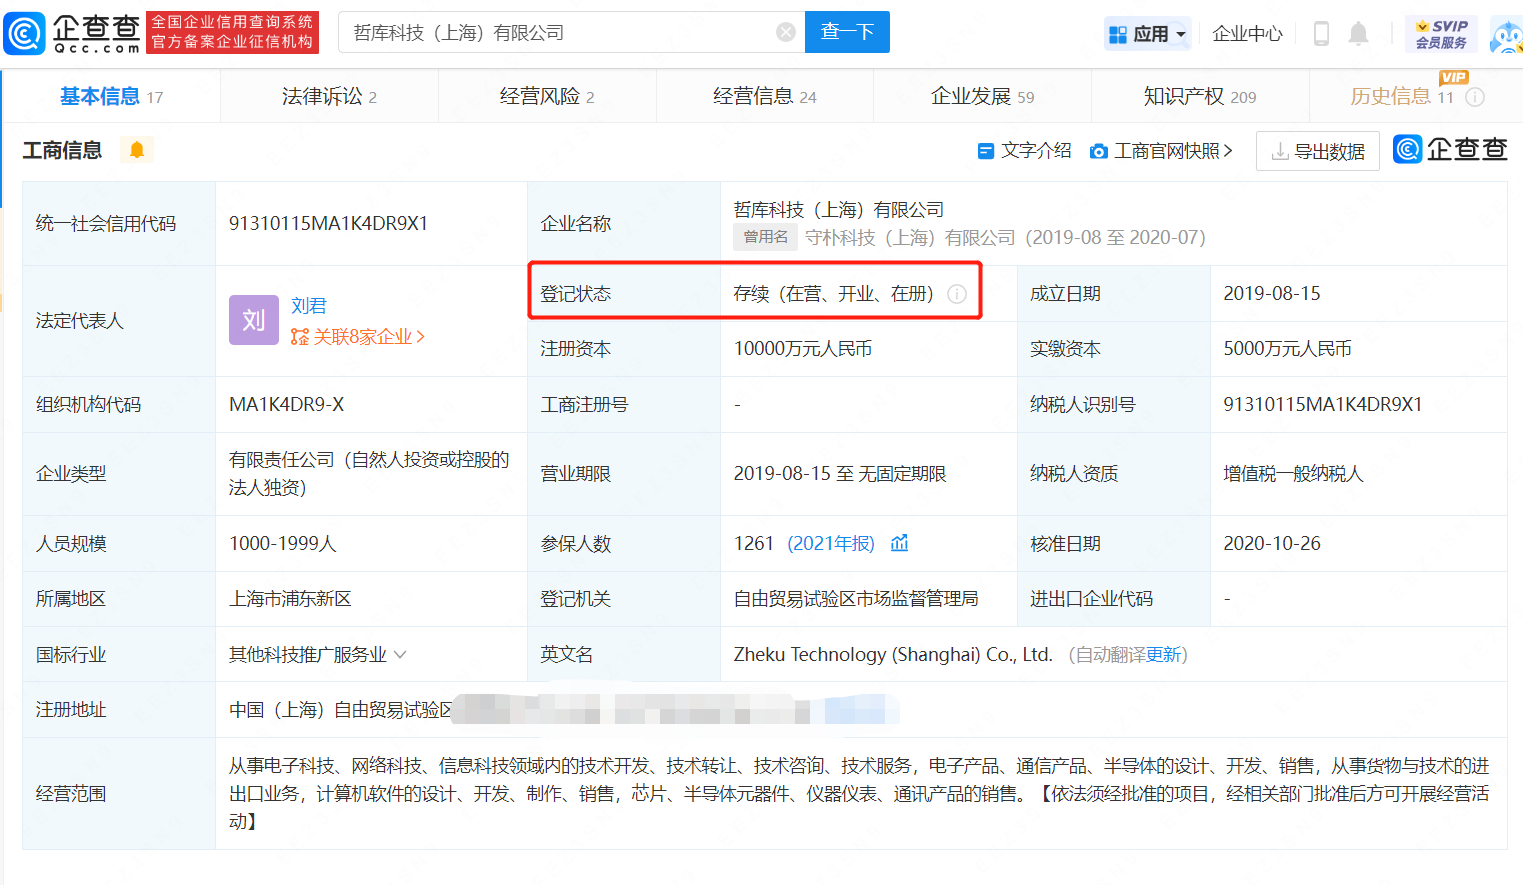The width and height of the screenshot is (1523, 885).
Task: Select credit code 91310115MA1K4DR9X1 under 统一社会信用代码
Action: (x=328, y=223)
